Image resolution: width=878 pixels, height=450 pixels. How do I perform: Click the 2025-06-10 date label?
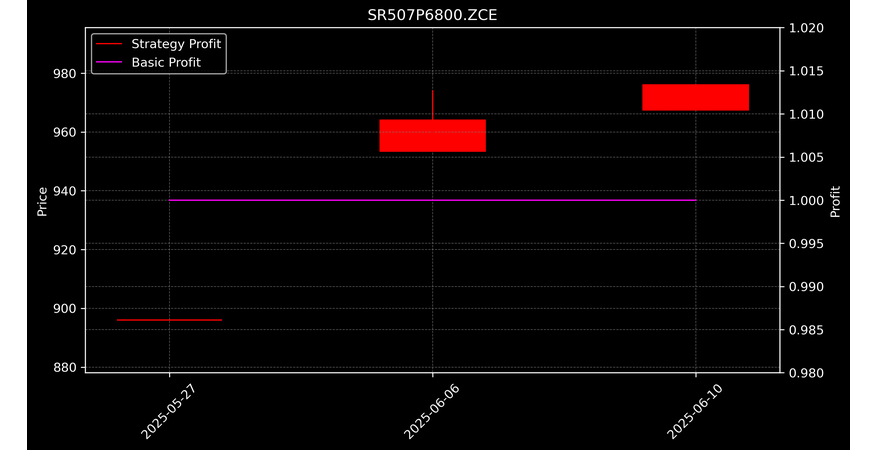click(695, 412)
